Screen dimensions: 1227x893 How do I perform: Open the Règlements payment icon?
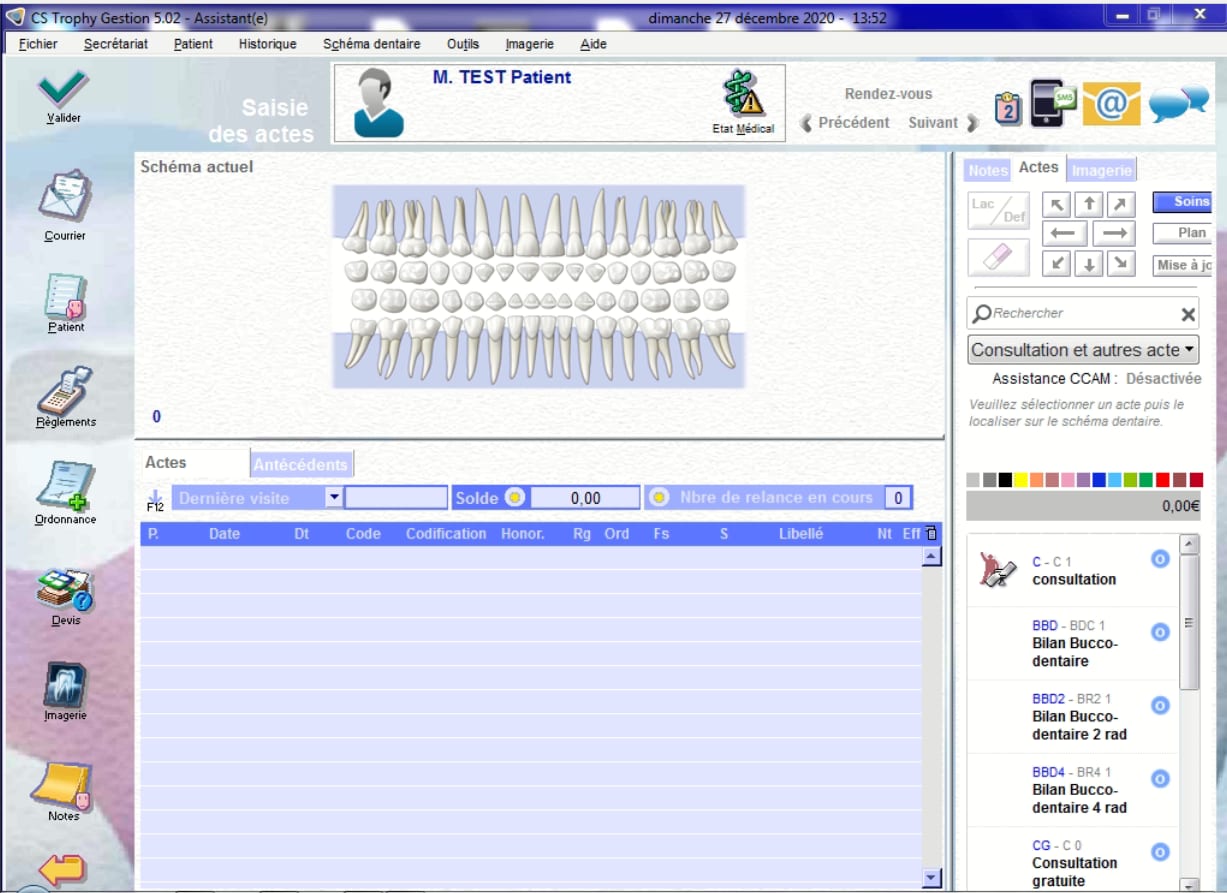65,390
